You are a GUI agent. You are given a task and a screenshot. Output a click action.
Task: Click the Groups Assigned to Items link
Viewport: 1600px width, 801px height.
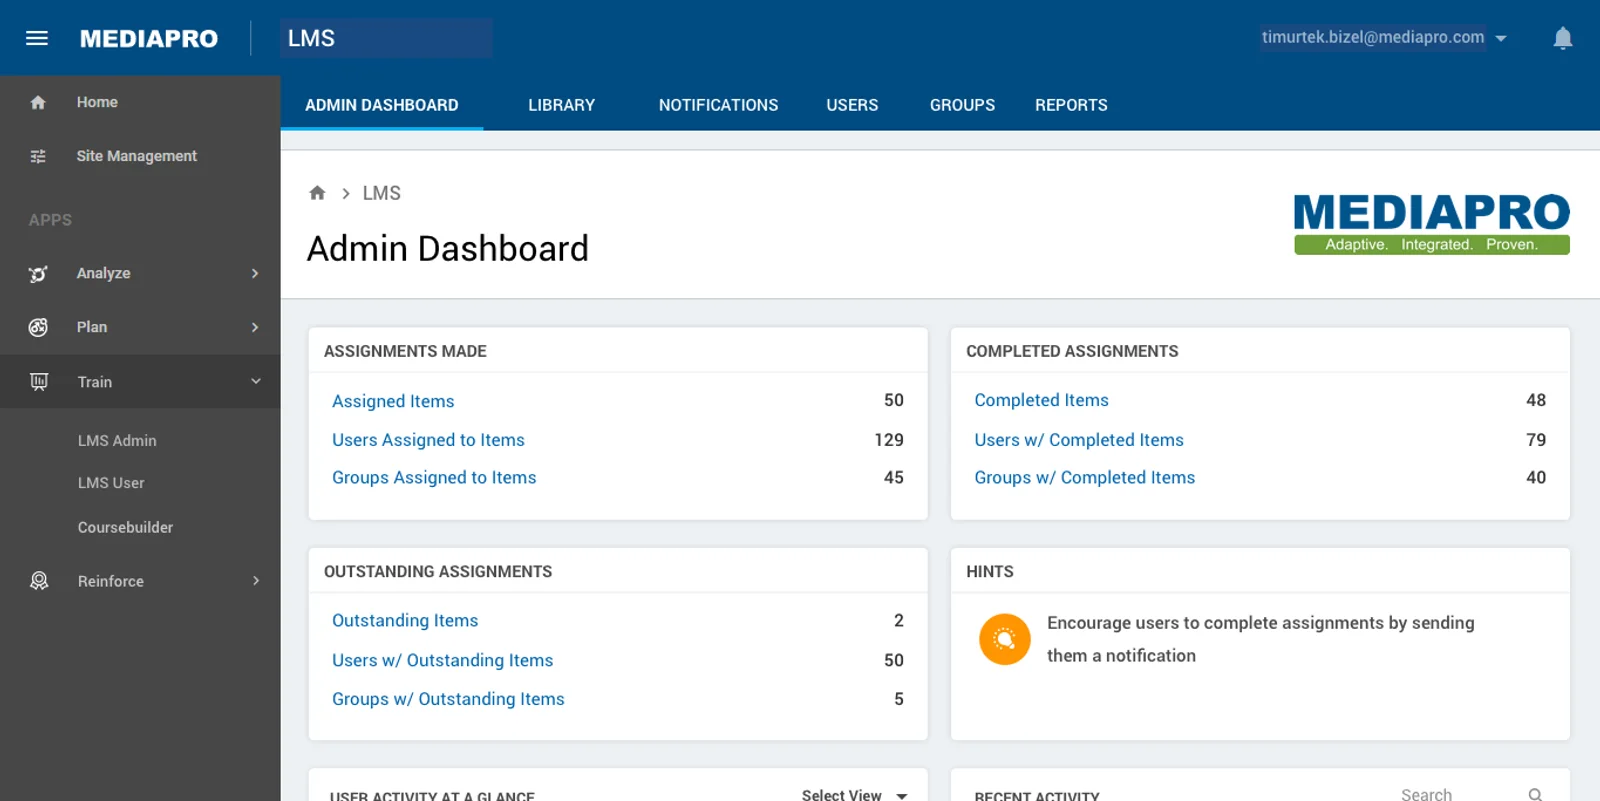tap(434, 478)
